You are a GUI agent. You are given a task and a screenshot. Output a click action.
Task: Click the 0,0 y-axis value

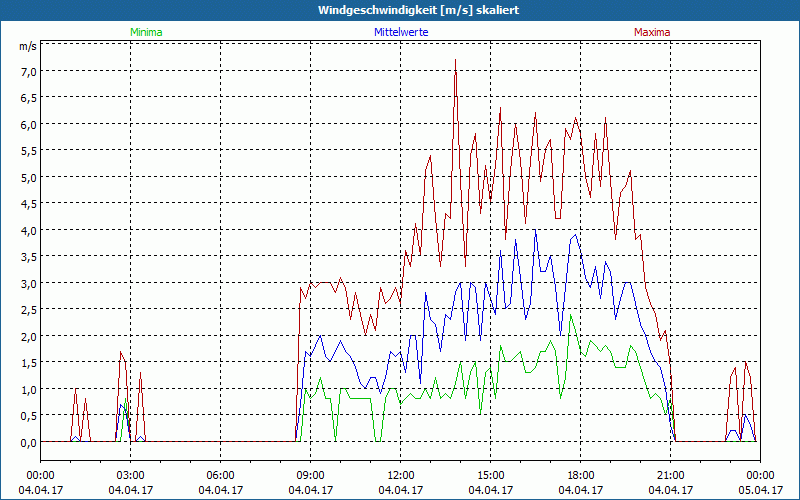tap(28, 442)
